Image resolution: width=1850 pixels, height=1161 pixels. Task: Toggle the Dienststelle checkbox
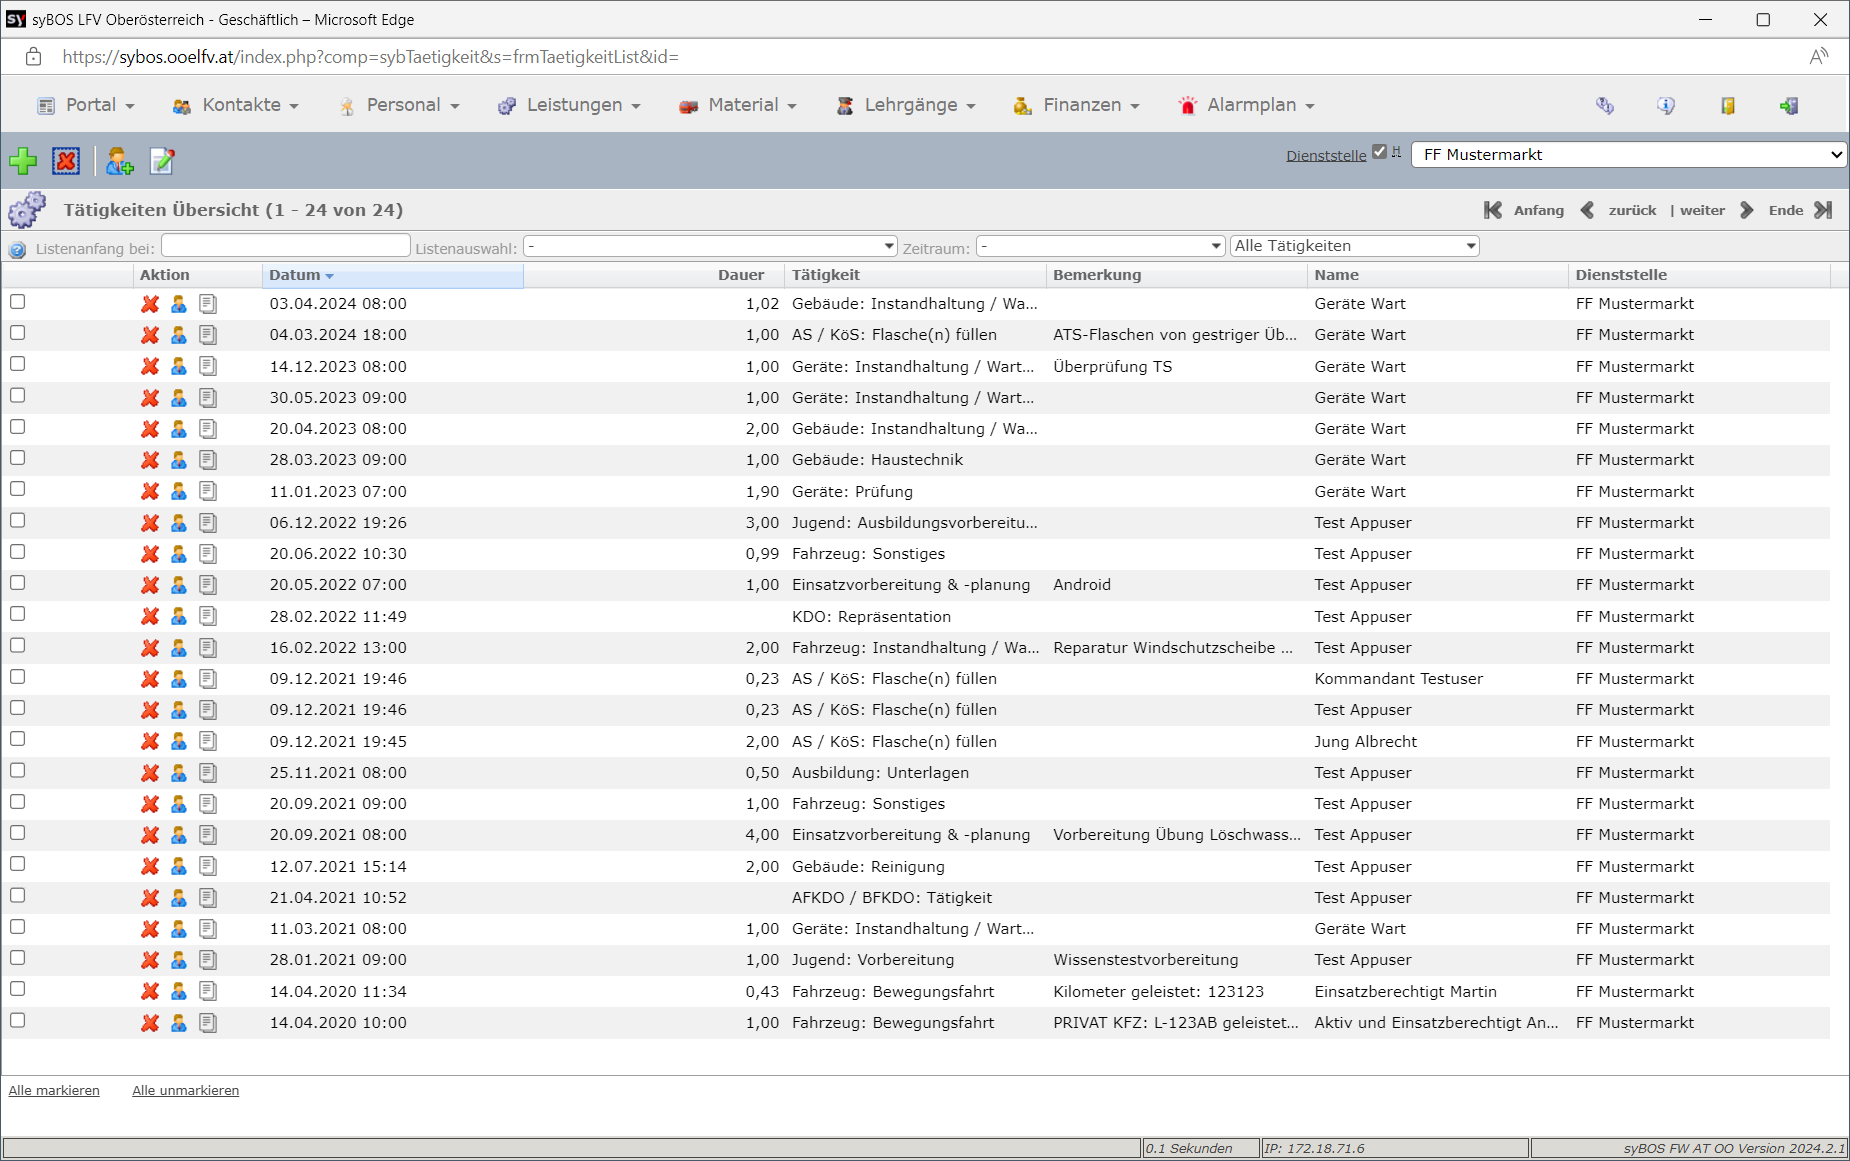click(1380, 152)
